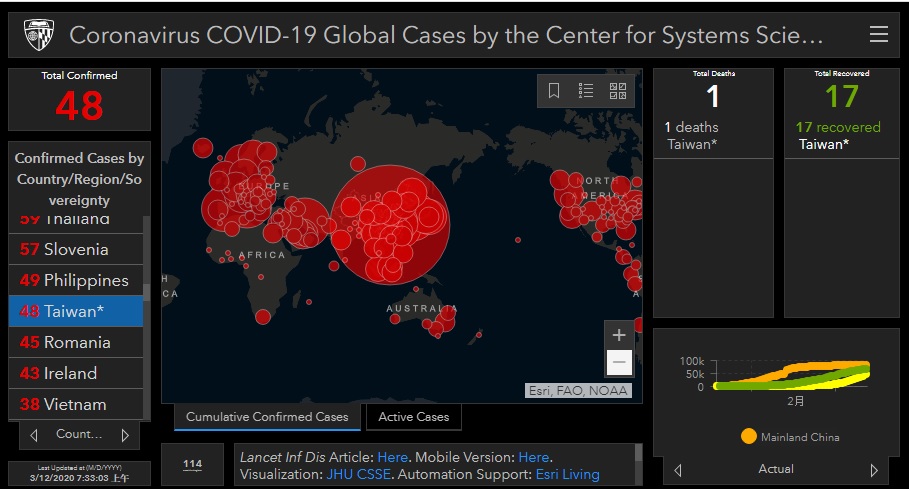Open the Lancet article Here link
This screenshot has width=909, height=489.
[392, 457]
